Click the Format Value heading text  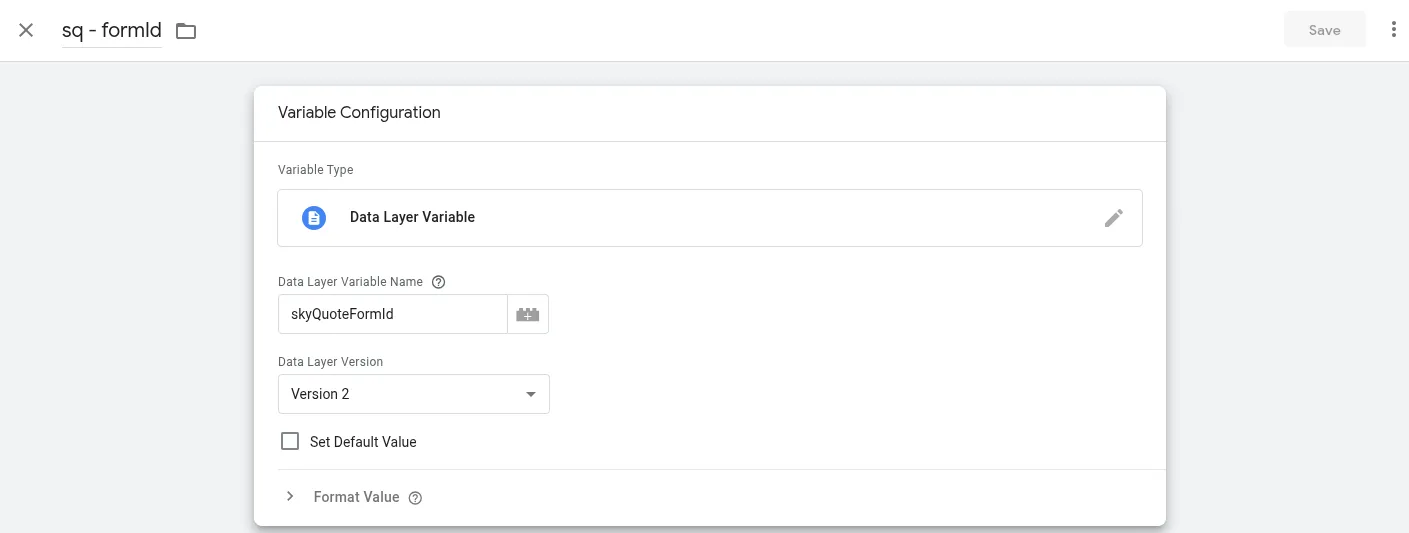pyautogui.click(x=356, y=497)
